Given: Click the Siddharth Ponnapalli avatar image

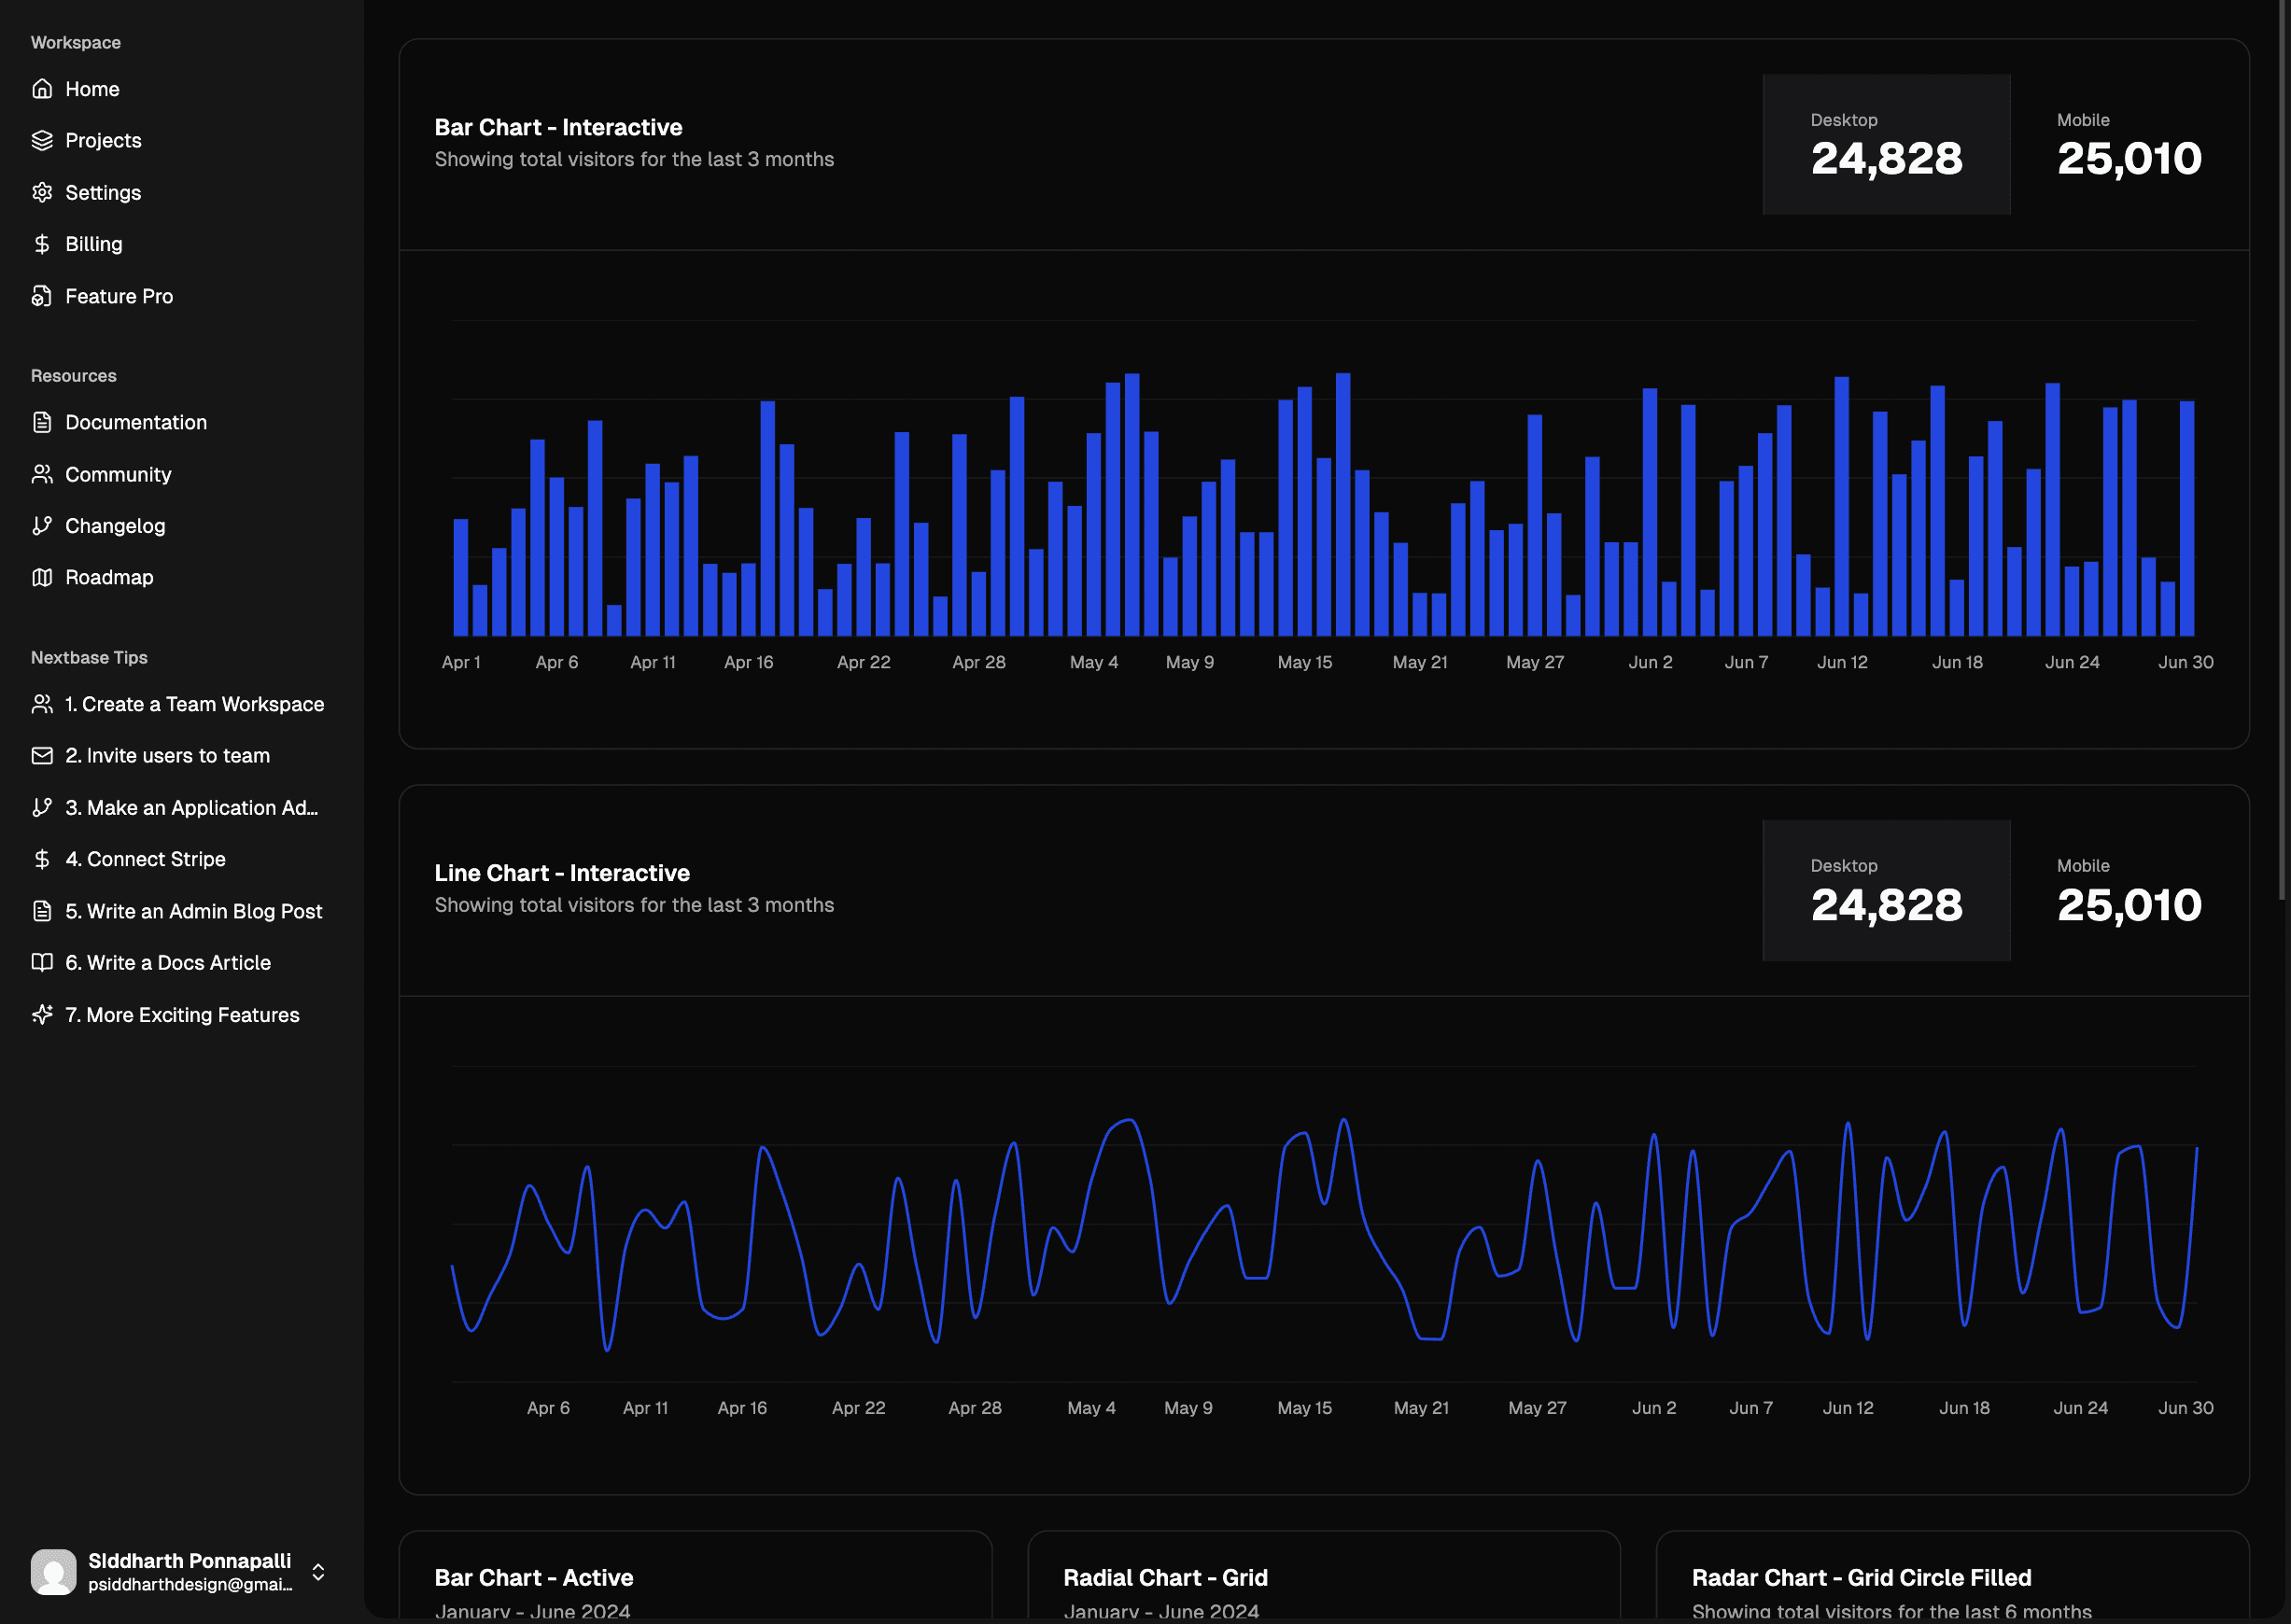Looking at the screenshot, I should (x=54, y=1572).
